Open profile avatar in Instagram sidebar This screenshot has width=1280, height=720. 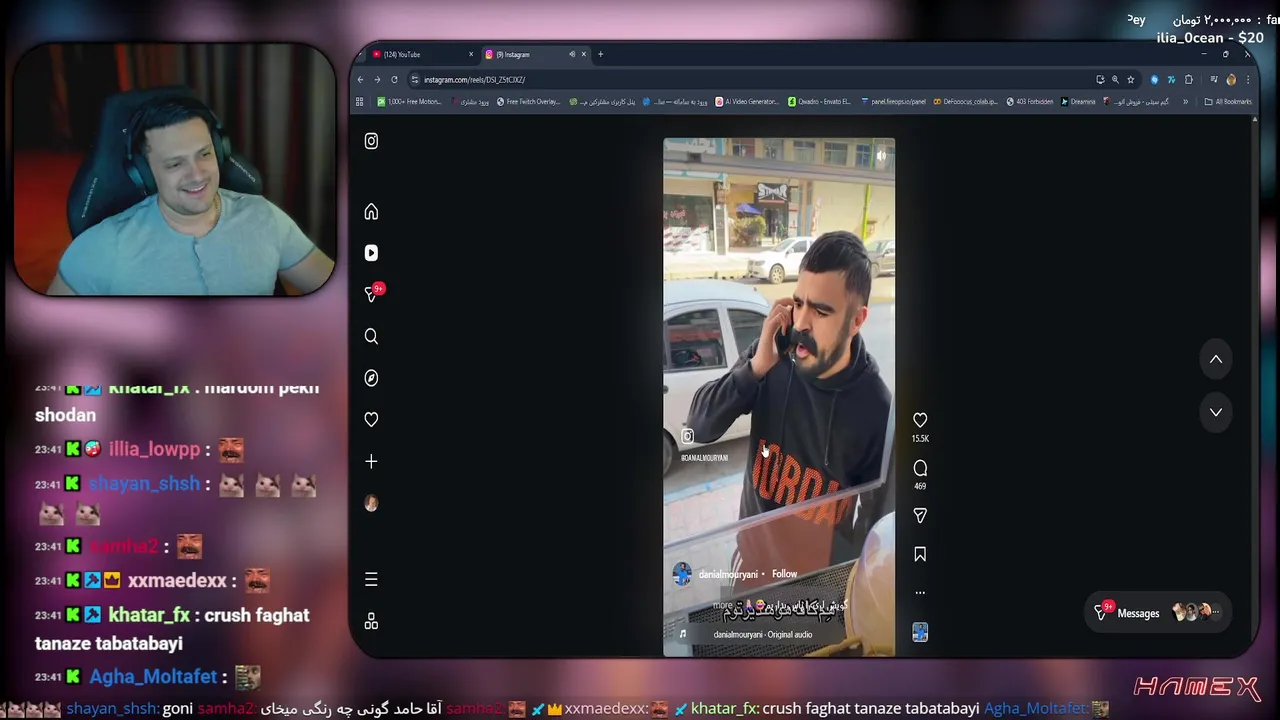(x=371, y=503)
